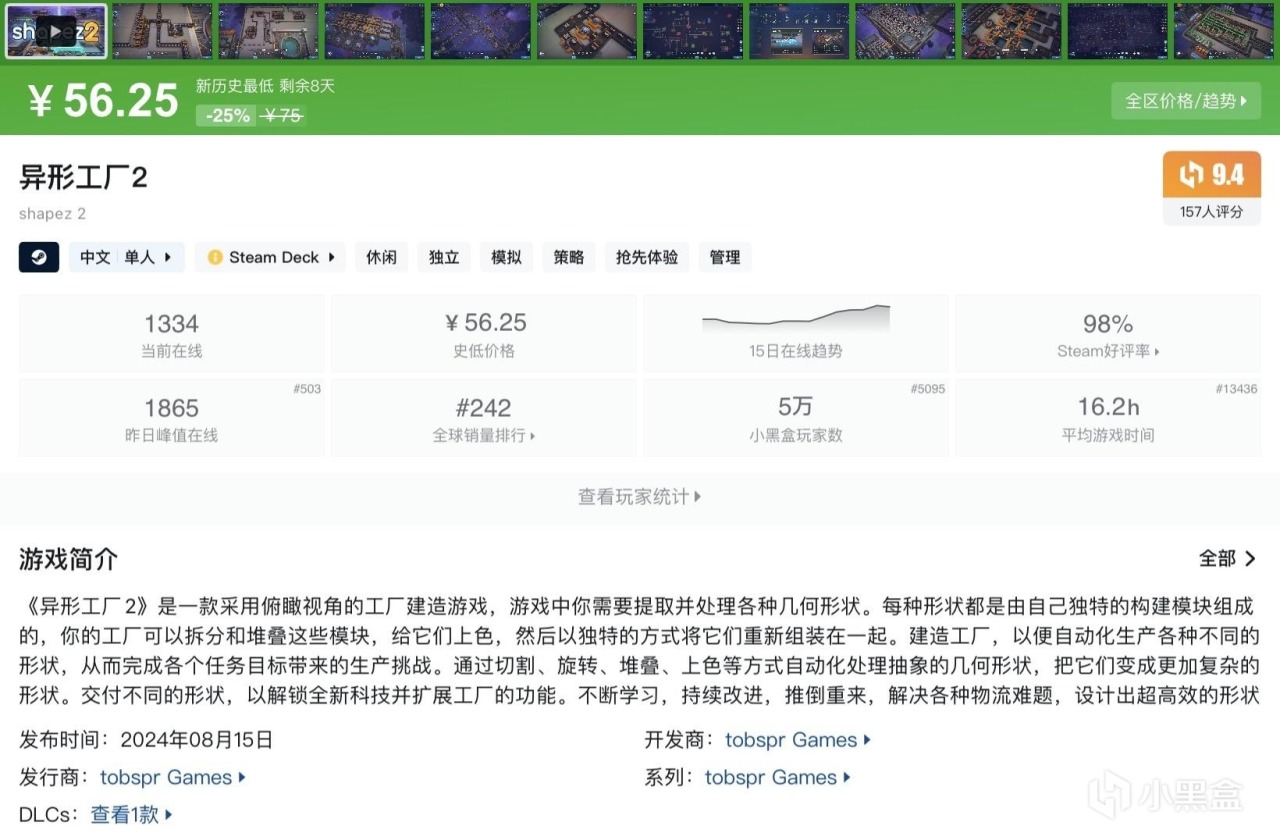Open the 发行商 tobspr Games link
Image resolution: width=1280 pixels, height=840 pixels.
(173, 777)
